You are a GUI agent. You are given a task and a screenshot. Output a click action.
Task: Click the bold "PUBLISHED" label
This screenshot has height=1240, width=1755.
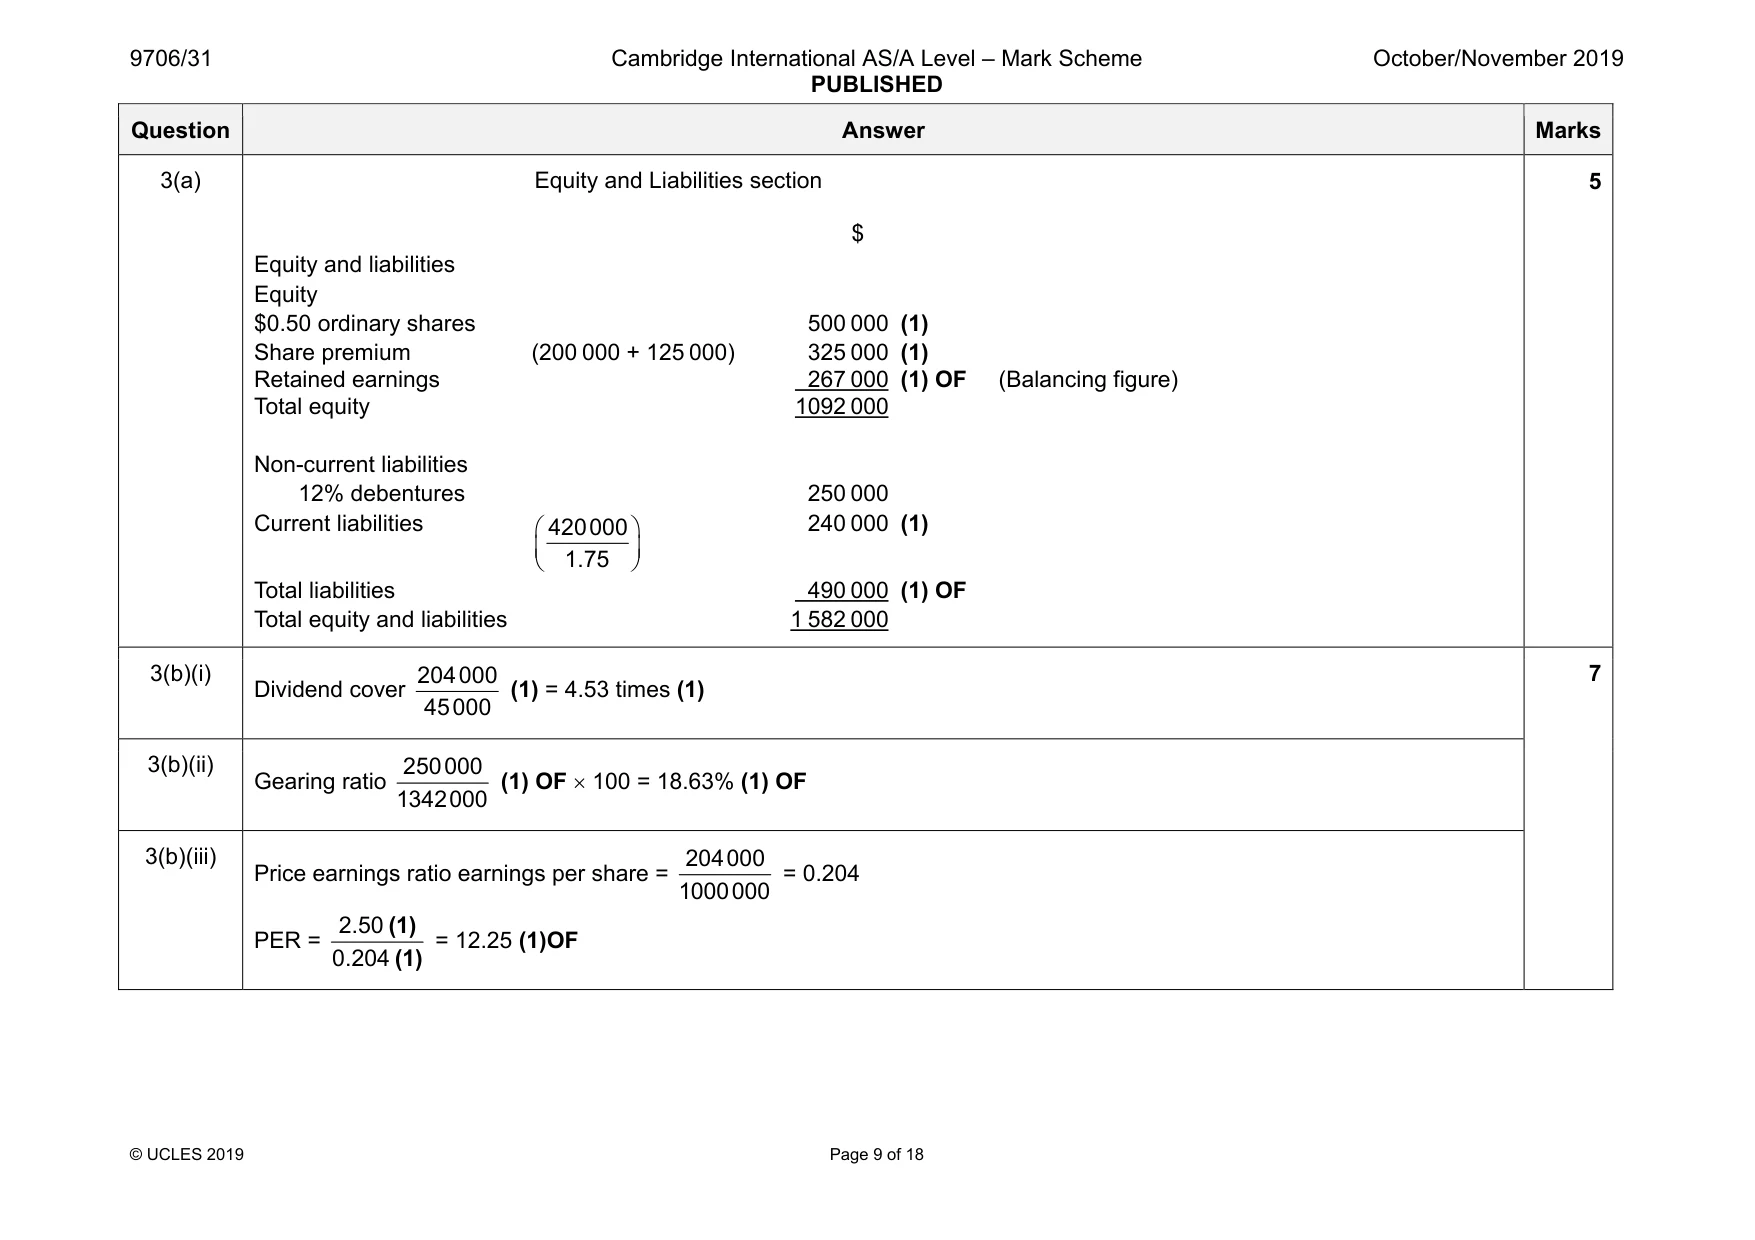coord(876,85)
